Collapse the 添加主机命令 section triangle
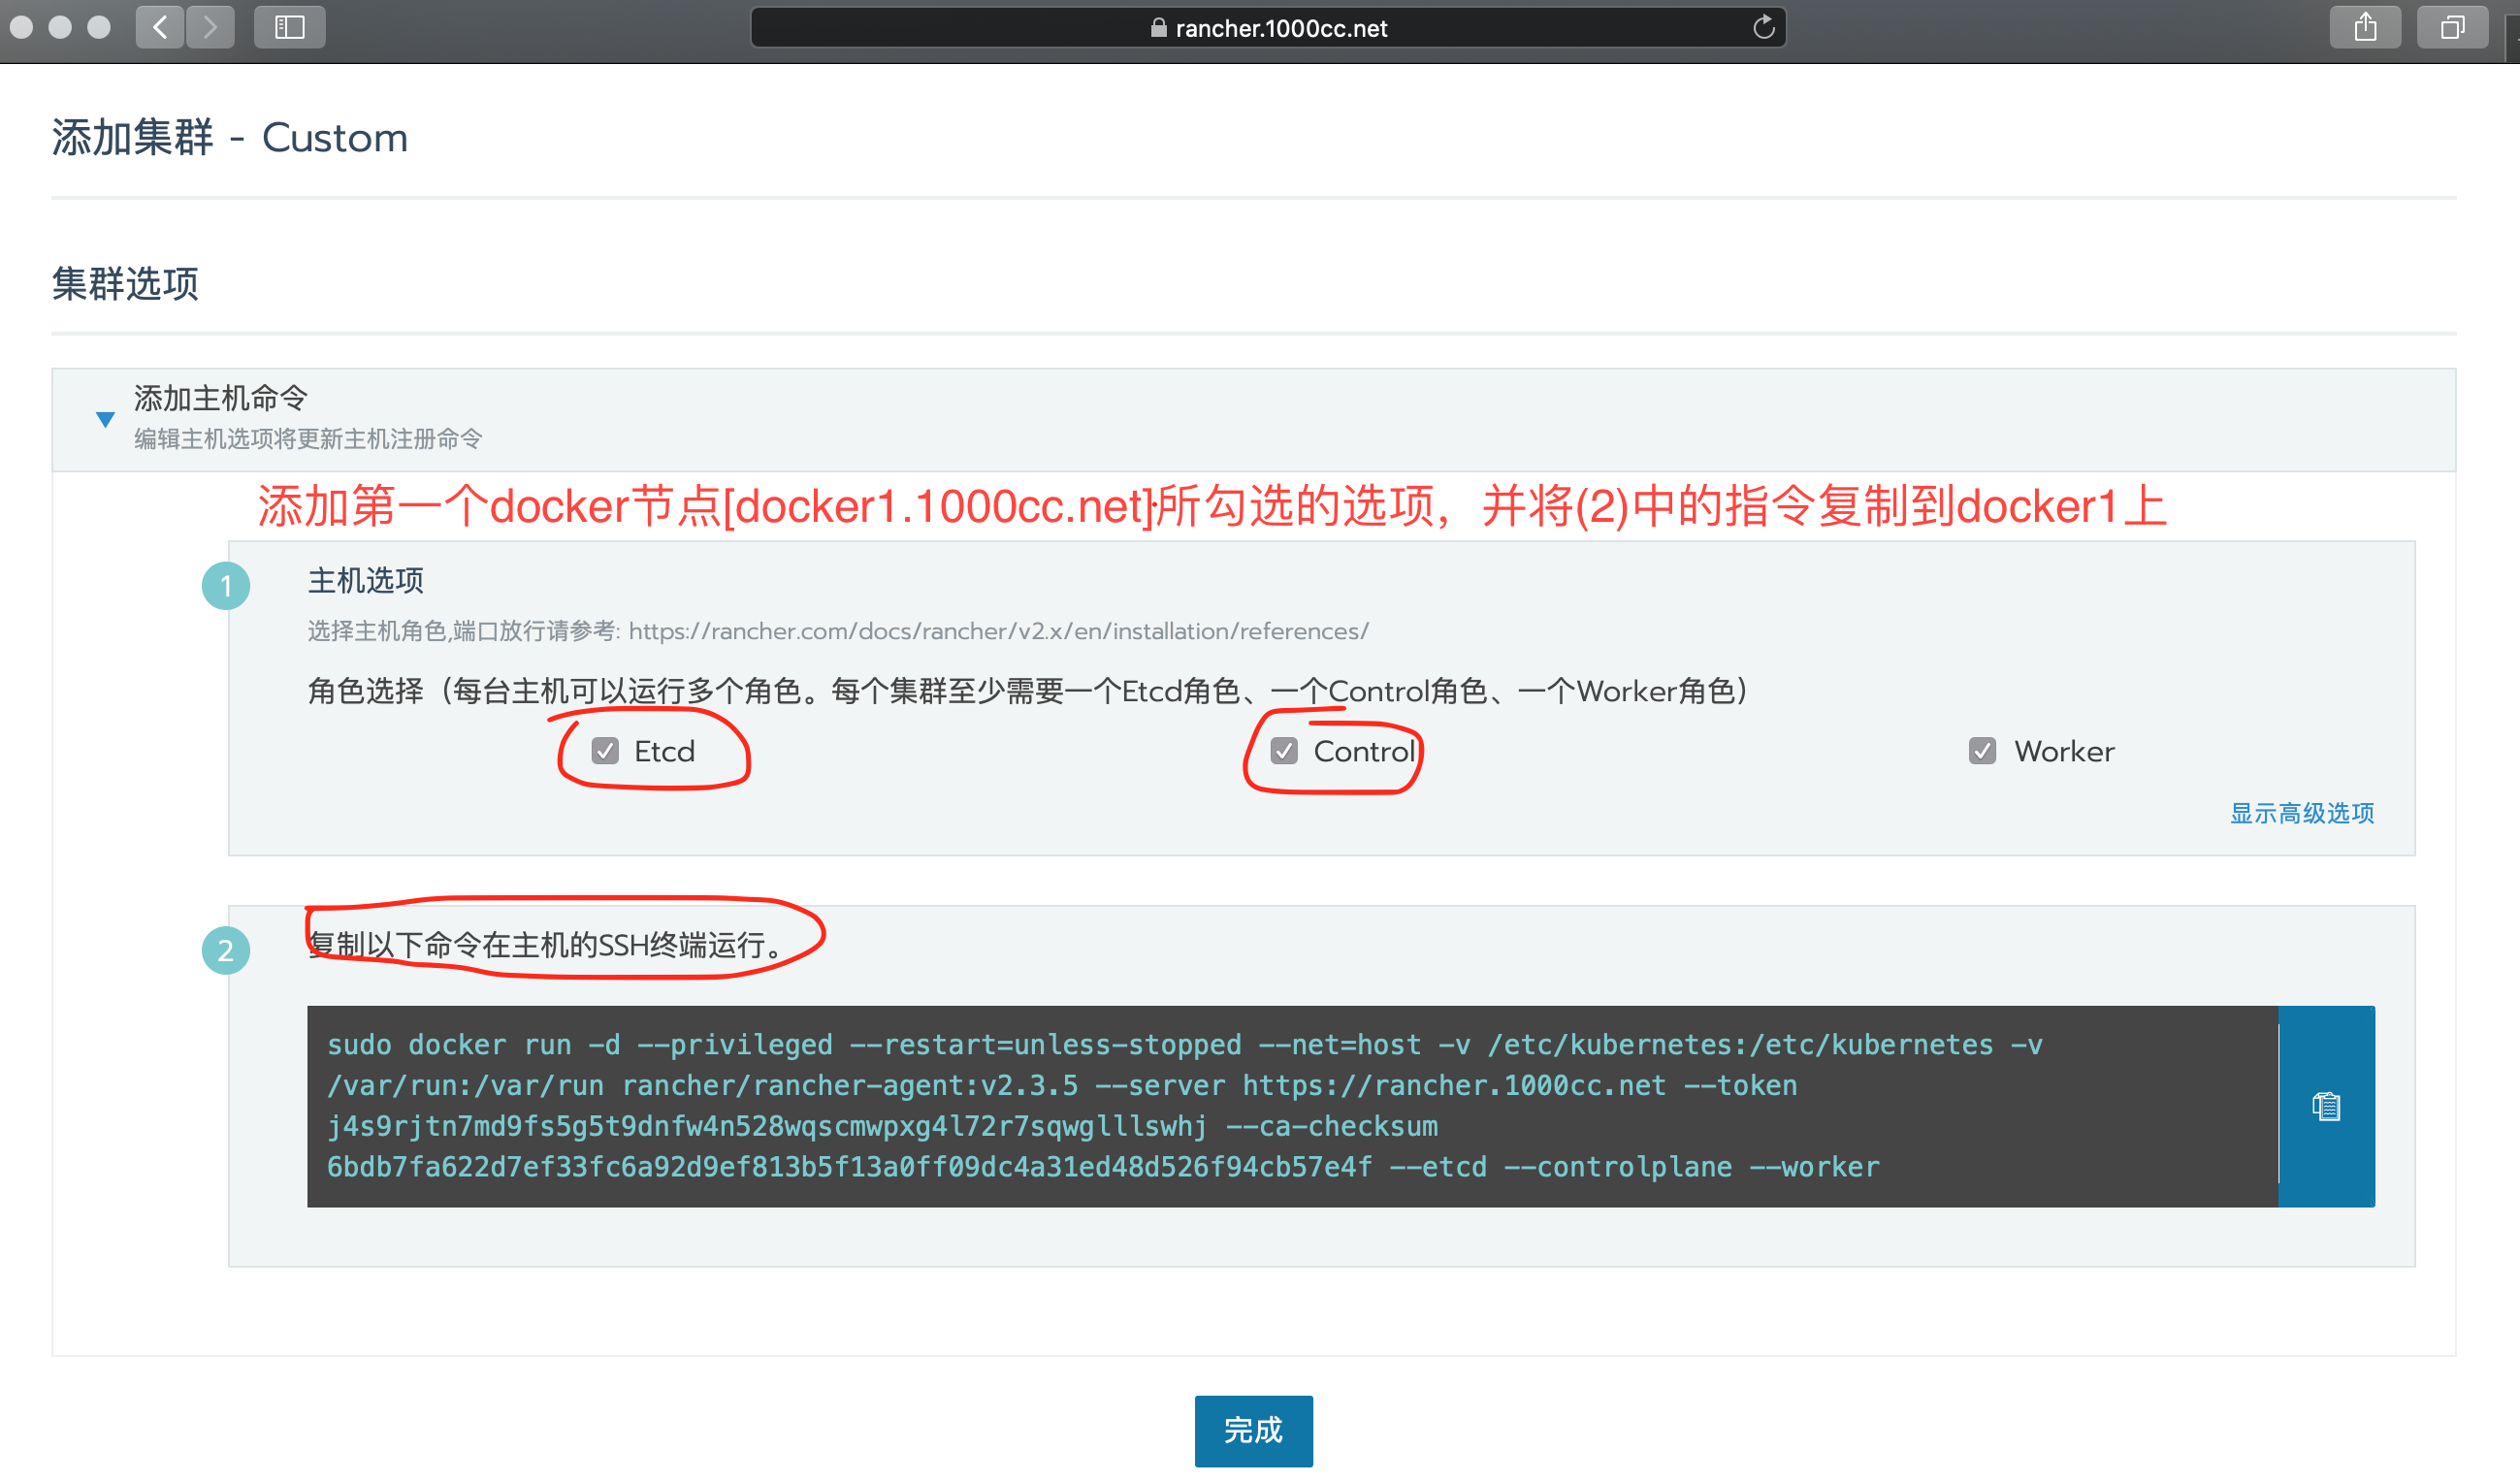Screen dimensions: 2520x1482 point(105,419)
